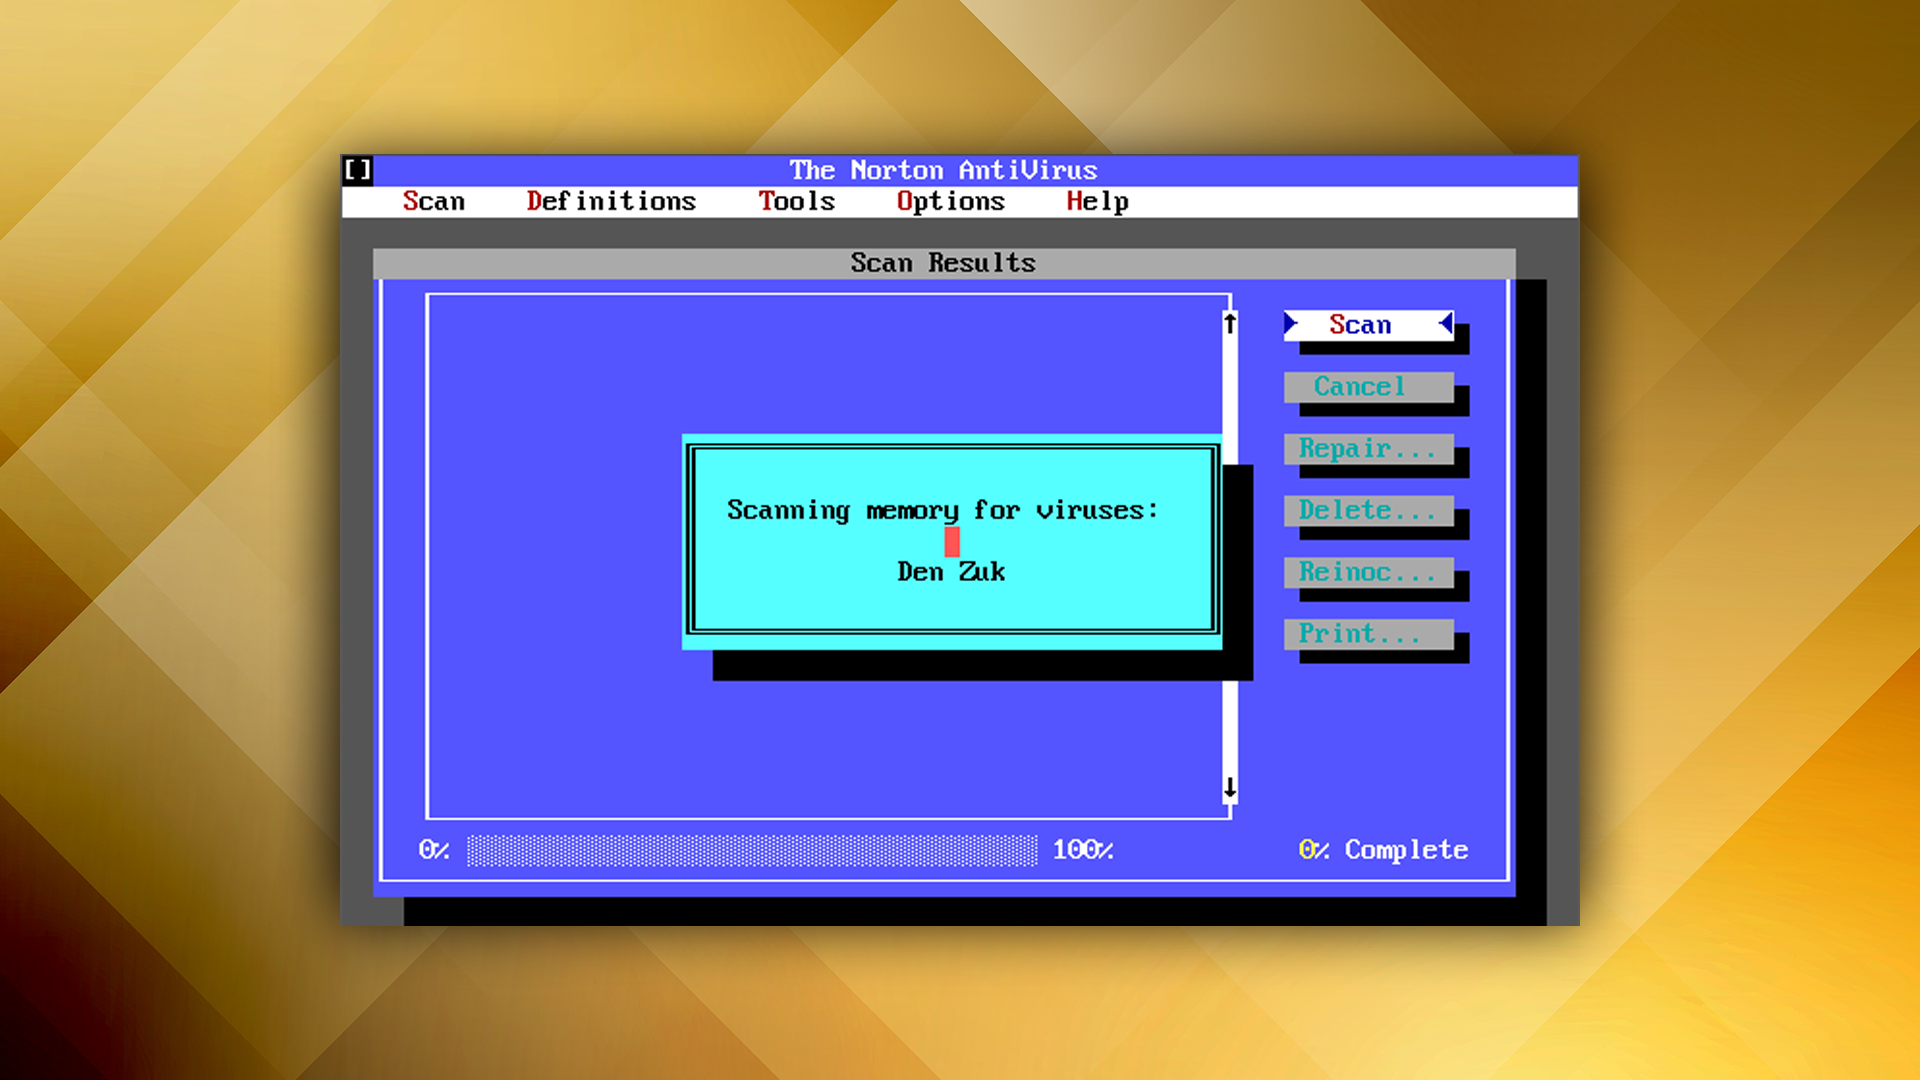Click the scroll down arrow of results list
1920x1080 pixels.
click(x=1230, y=788)
